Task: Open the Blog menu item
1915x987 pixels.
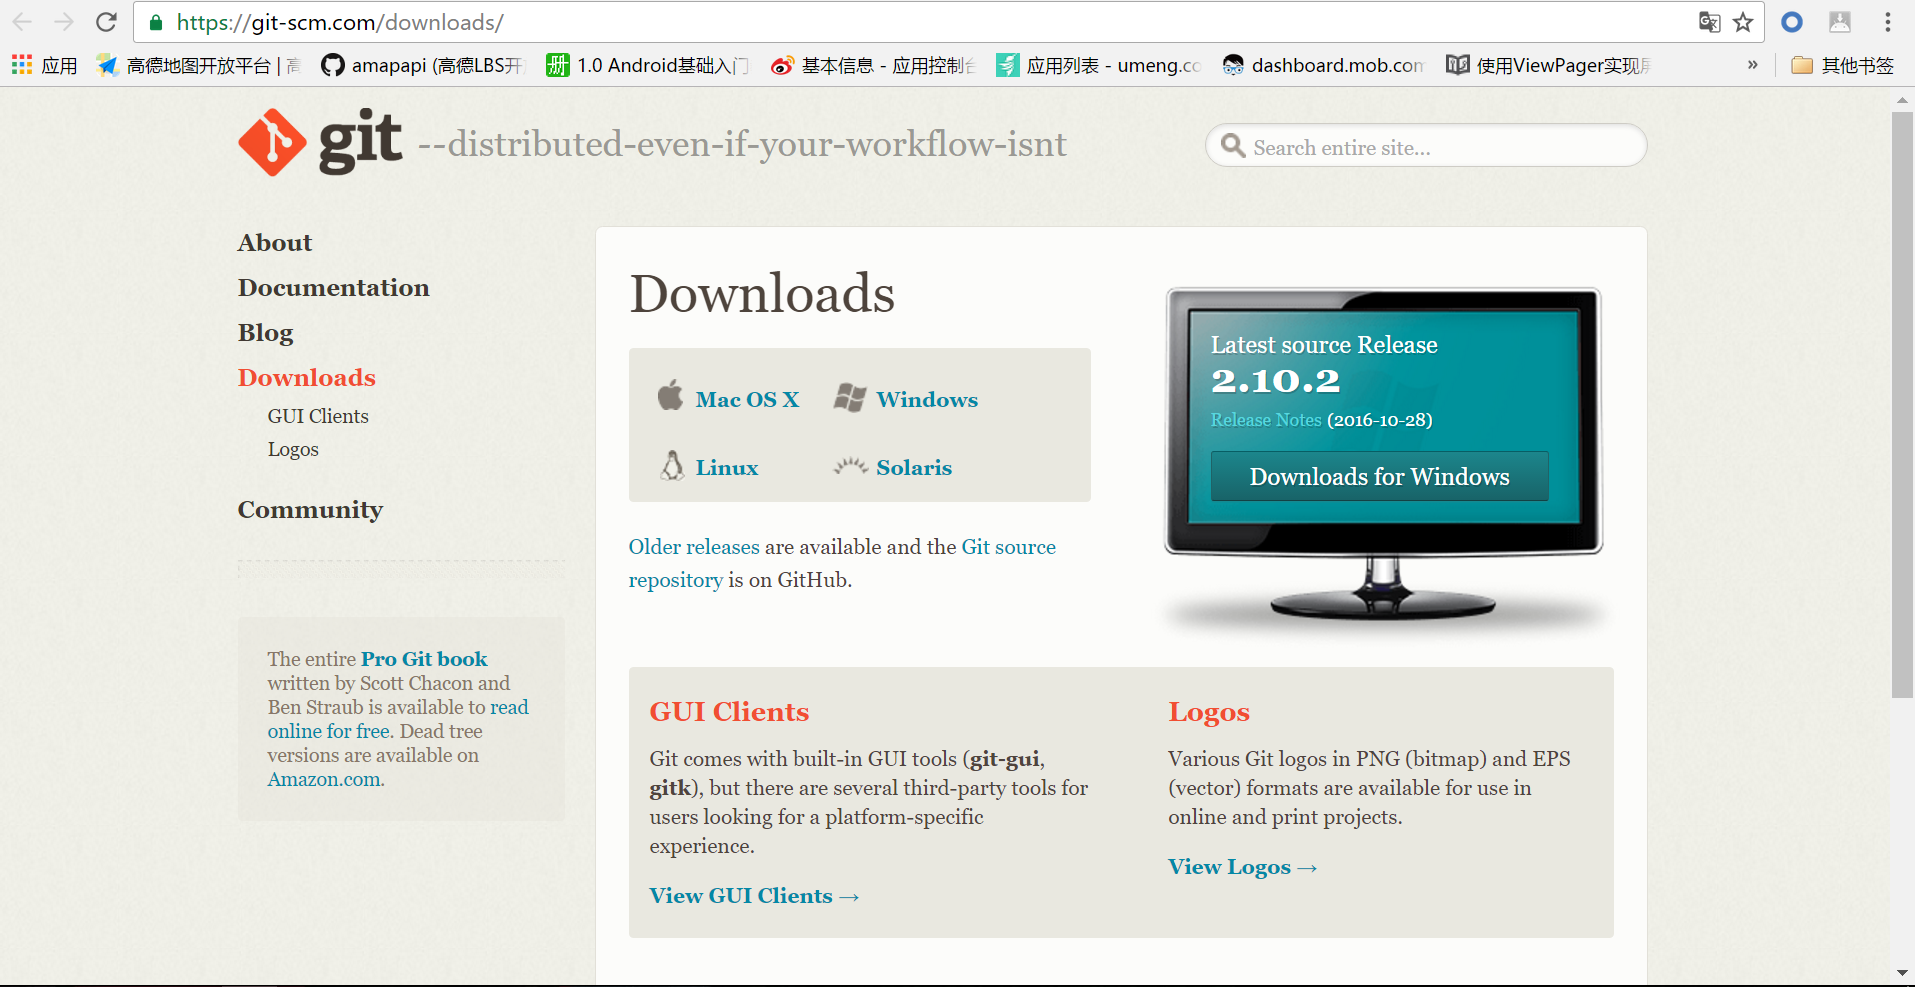Action: point(266,333)
